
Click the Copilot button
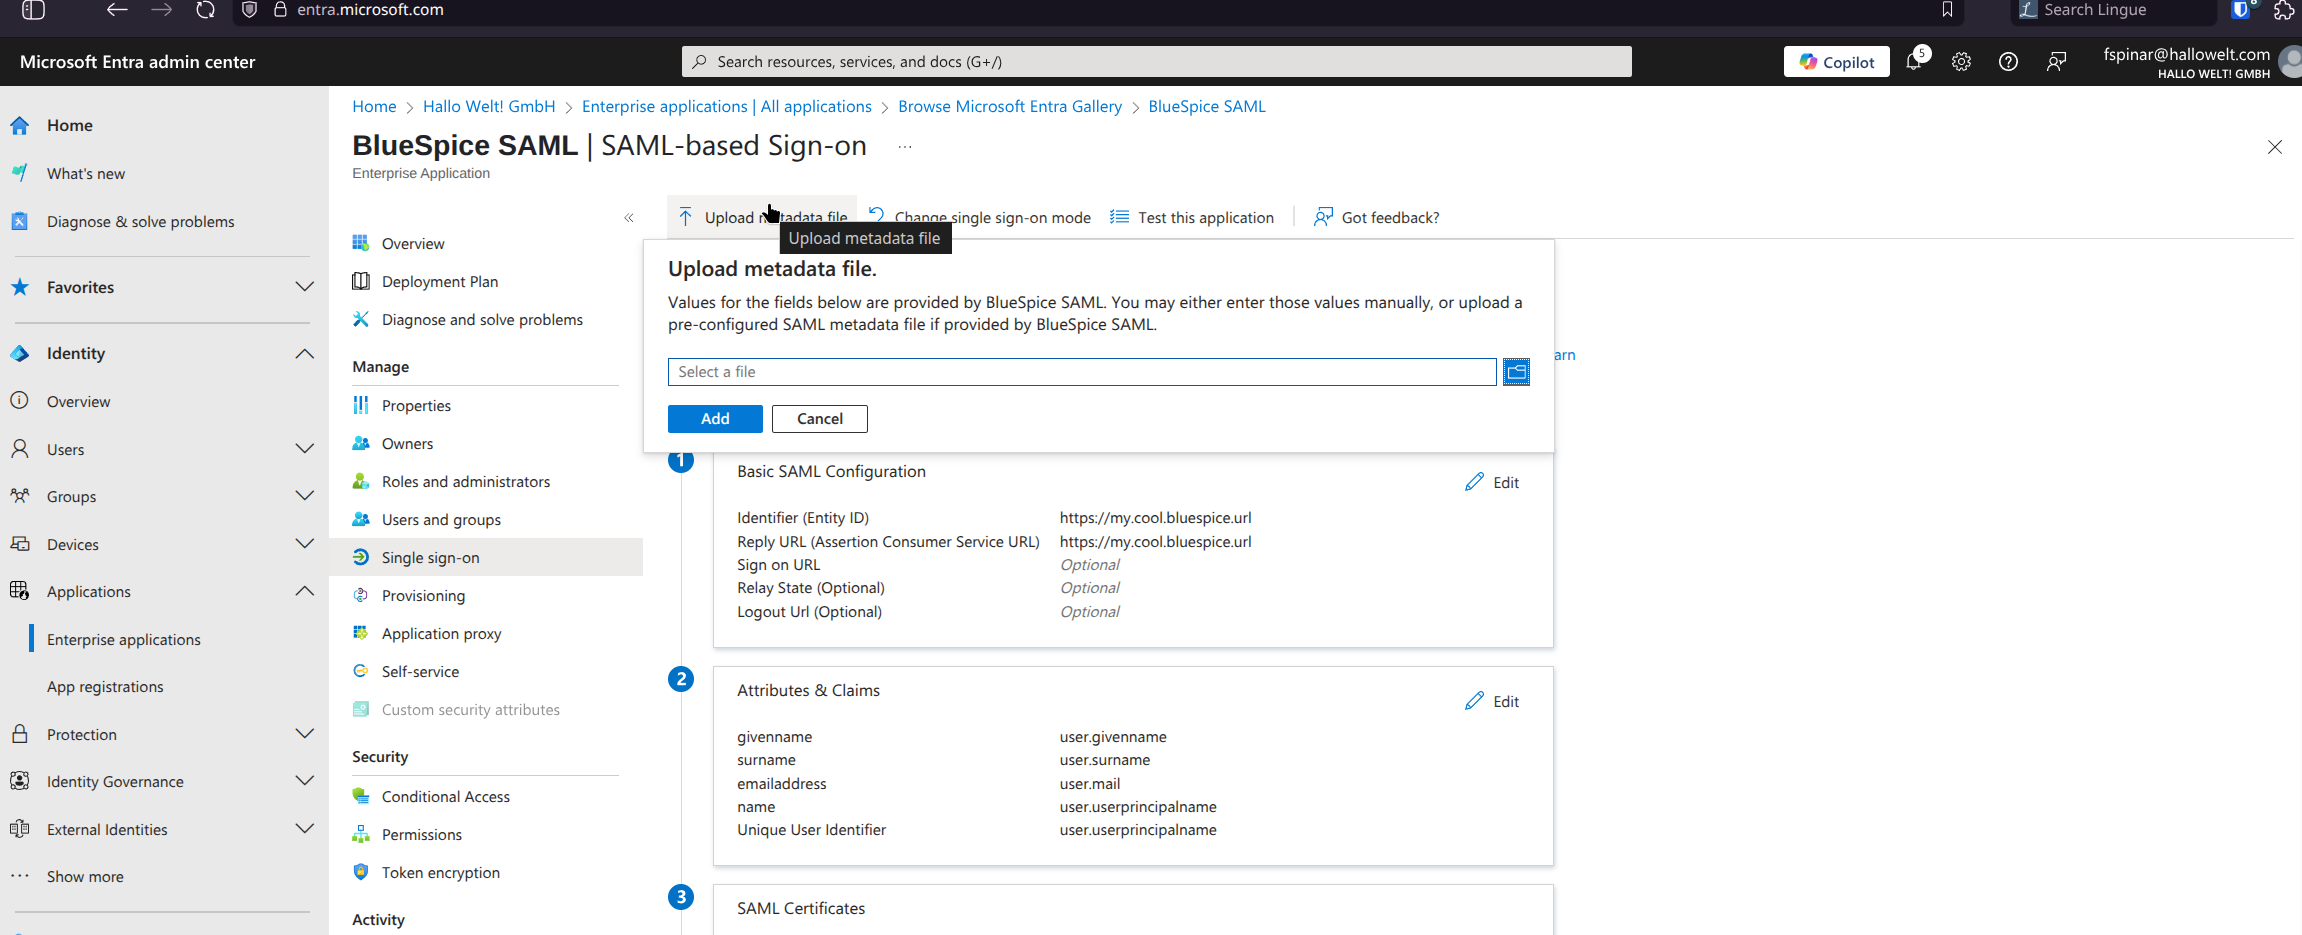[1837, 62]
